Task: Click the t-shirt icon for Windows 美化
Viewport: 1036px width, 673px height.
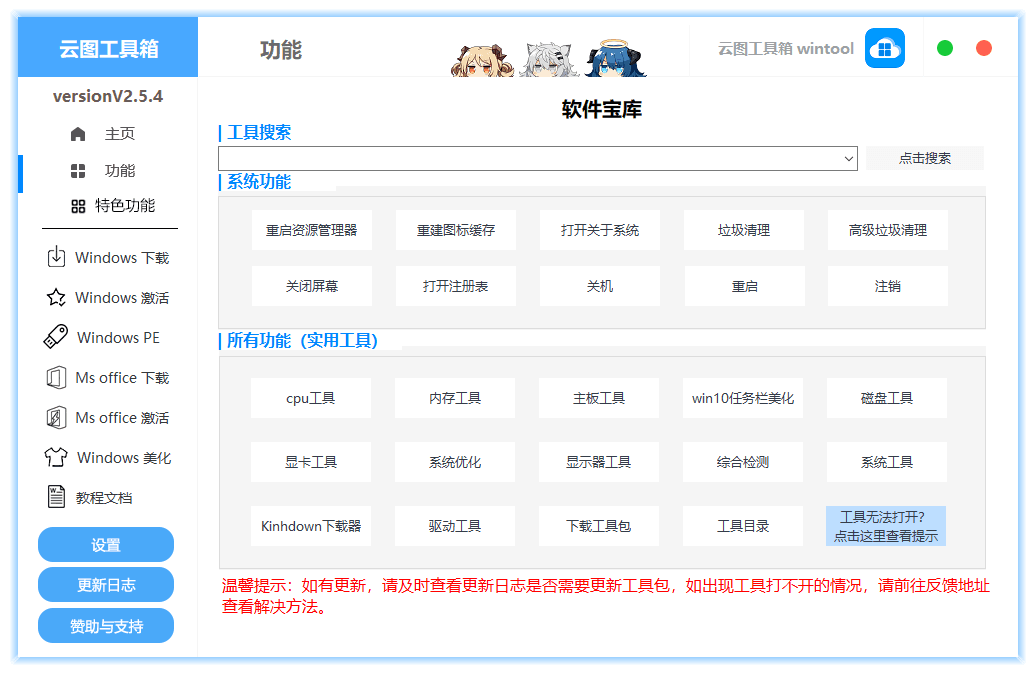Action: (x=56, y=457)
